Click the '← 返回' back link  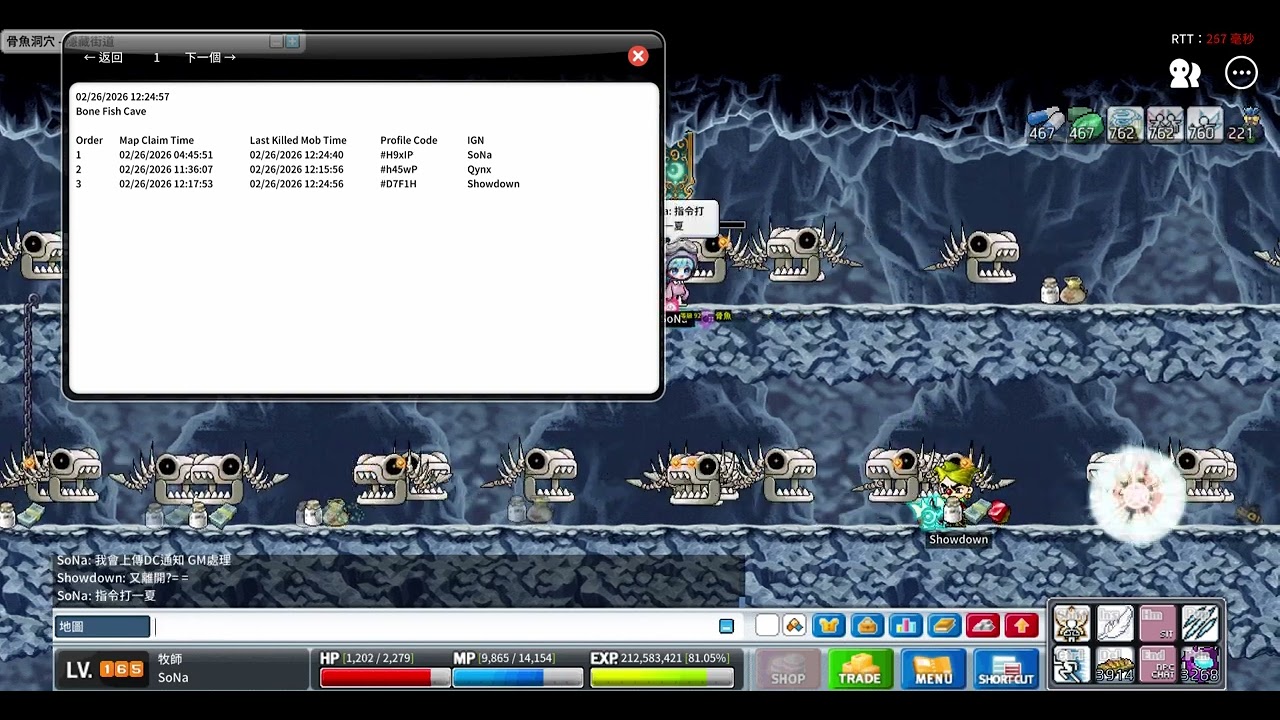[103, 58]
